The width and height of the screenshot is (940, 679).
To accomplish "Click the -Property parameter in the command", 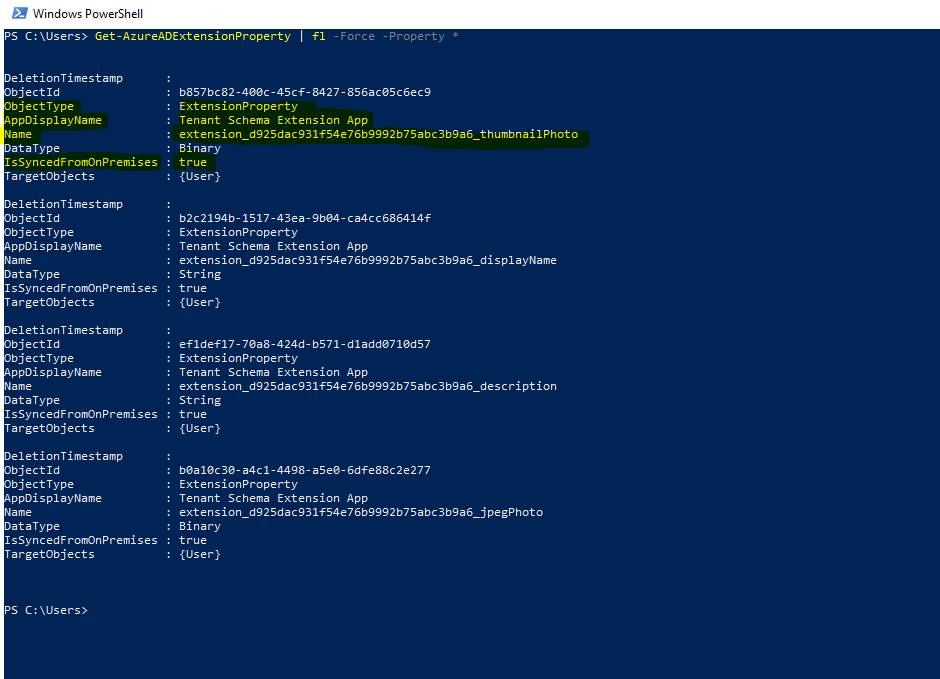I will coord(414,37).
